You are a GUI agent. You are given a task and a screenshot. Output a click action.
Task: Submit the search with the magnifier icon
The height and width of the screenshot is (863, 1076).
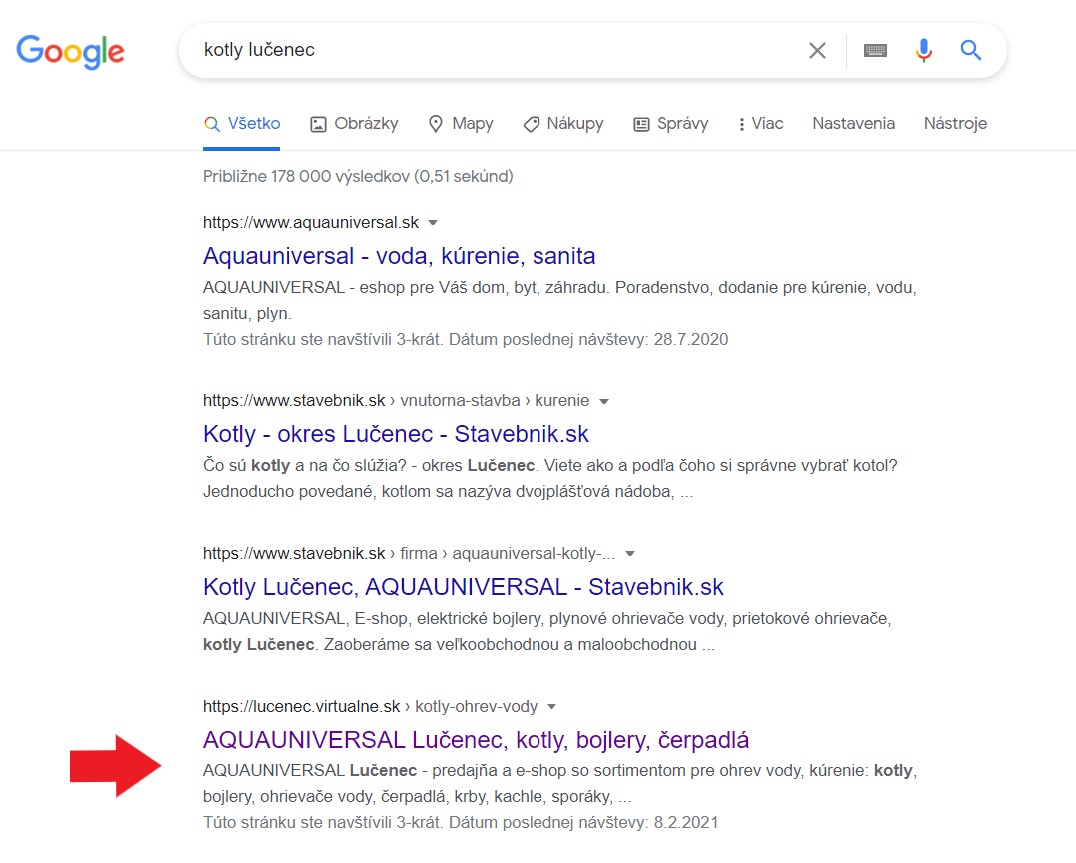point(970,50)
